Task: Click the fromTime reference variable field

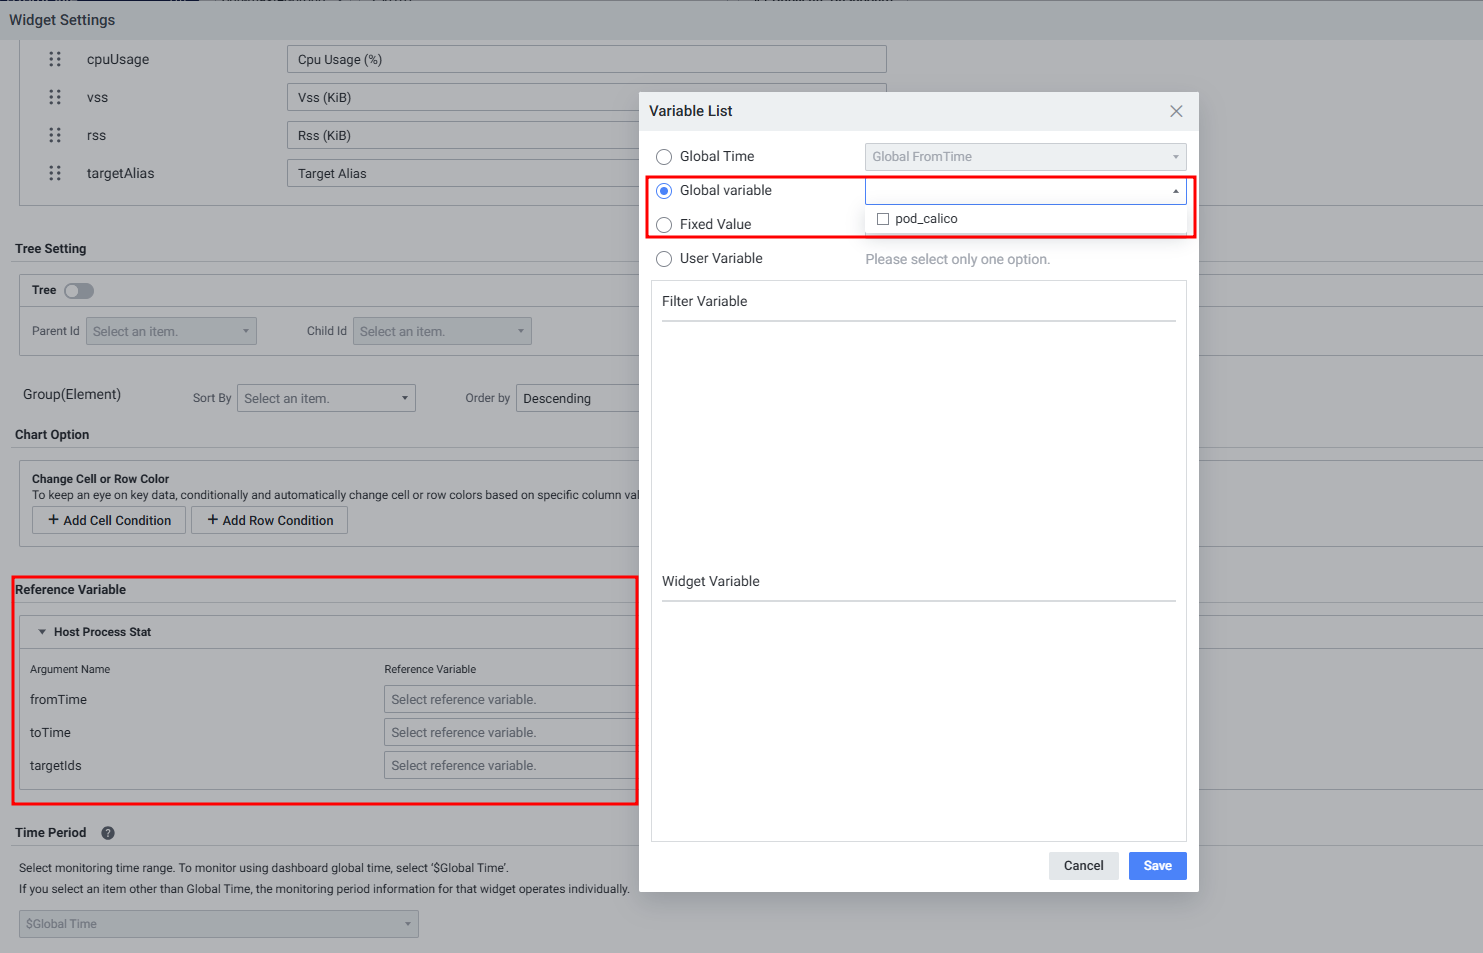Action: coord(509,700)
